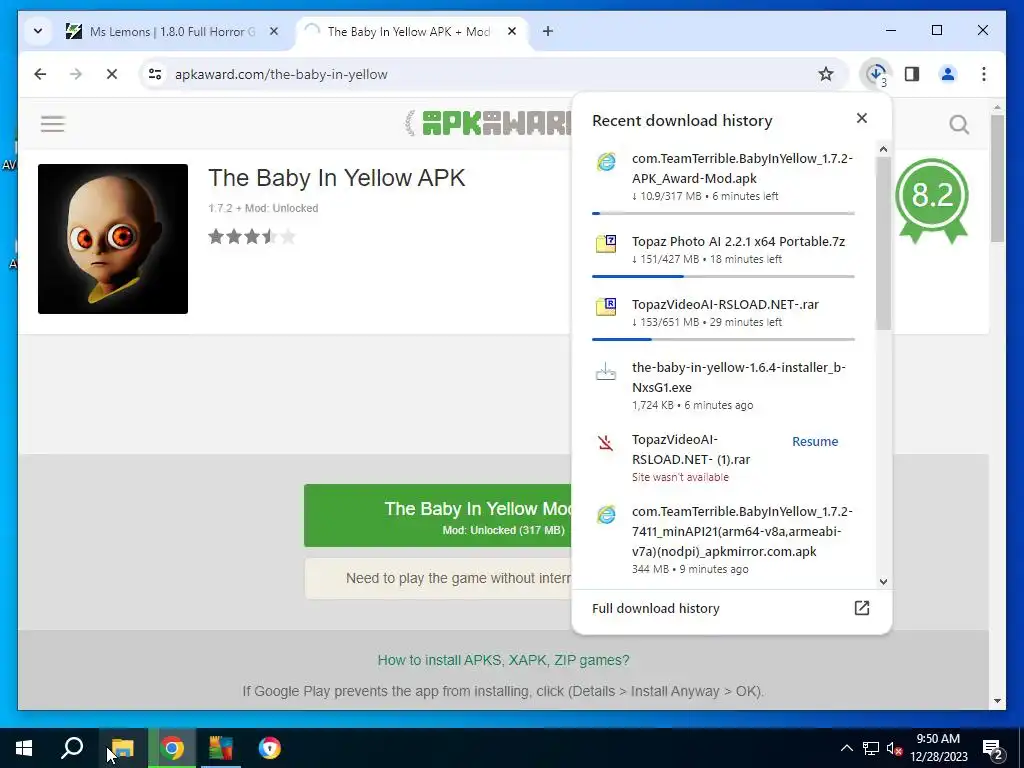
Task: Resume the TopazVideoAI-RSLOAD.NET- (1).rar download
Action: [814, 441]
